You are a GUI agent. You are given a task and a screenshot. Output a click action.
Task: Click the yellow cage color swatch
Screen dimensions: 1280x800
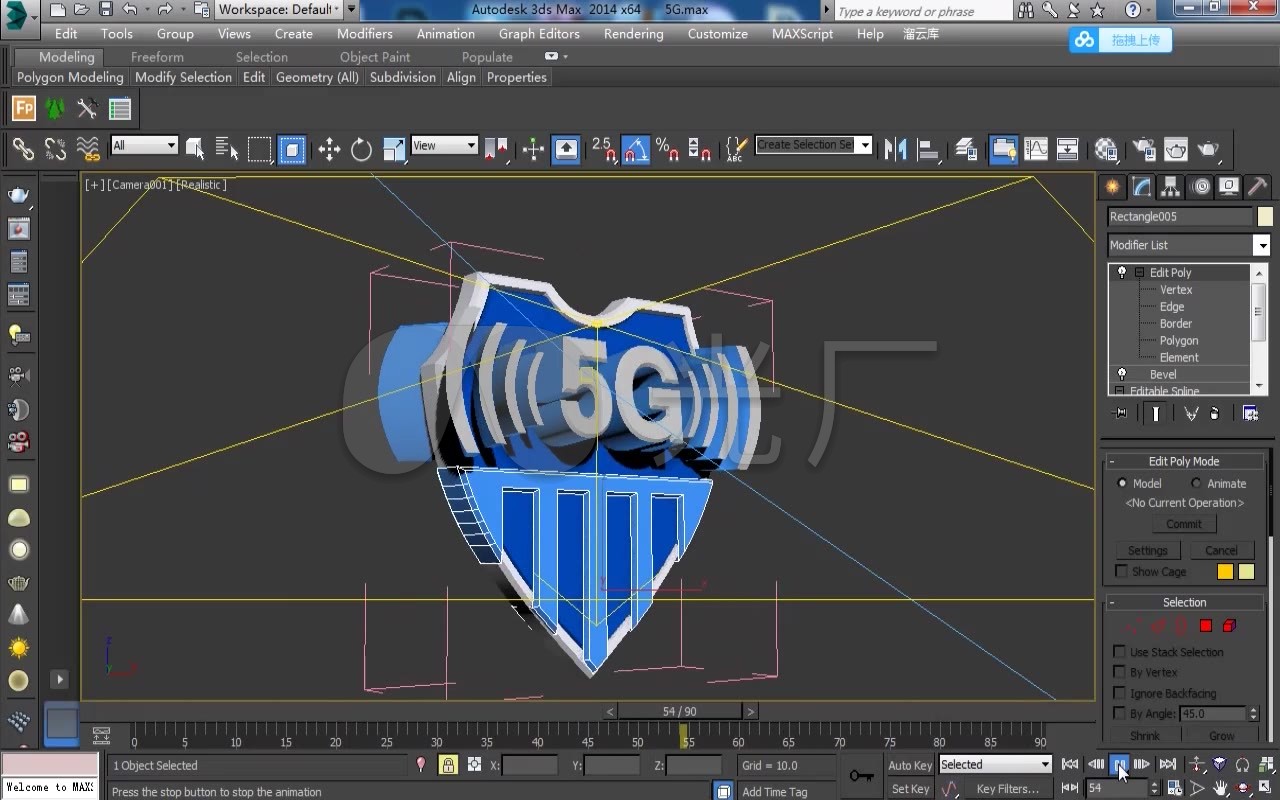1225,571
